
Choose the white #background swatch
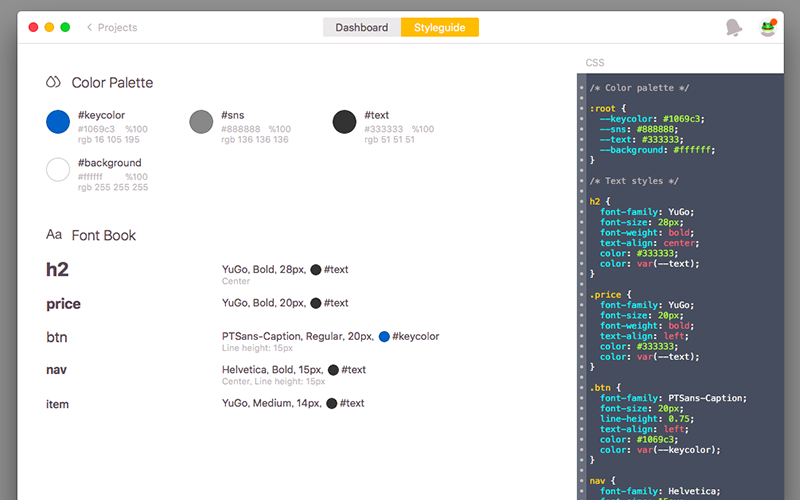(58, 169)
